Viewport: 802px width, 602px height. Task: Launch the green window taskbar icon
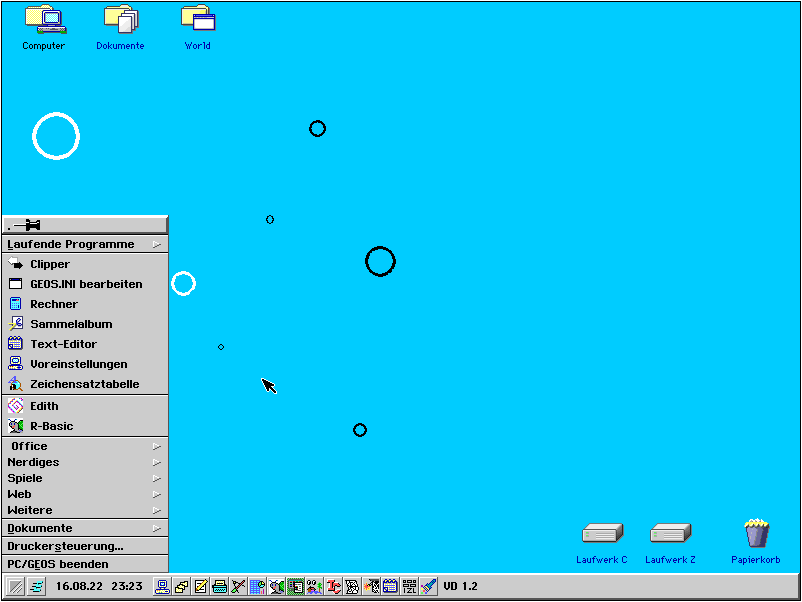tap(295, 586)
